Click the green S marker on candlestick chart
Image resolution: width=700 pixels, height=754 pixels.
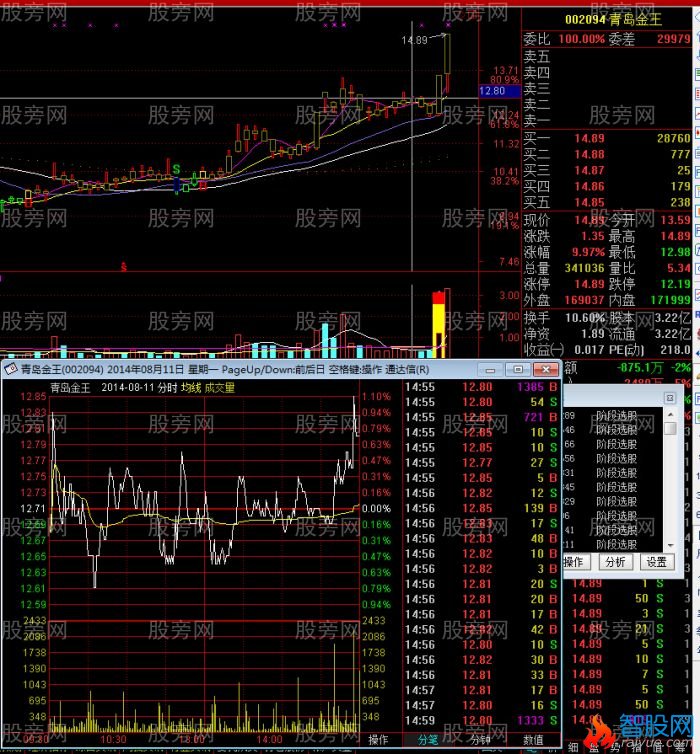coord(176,169)
